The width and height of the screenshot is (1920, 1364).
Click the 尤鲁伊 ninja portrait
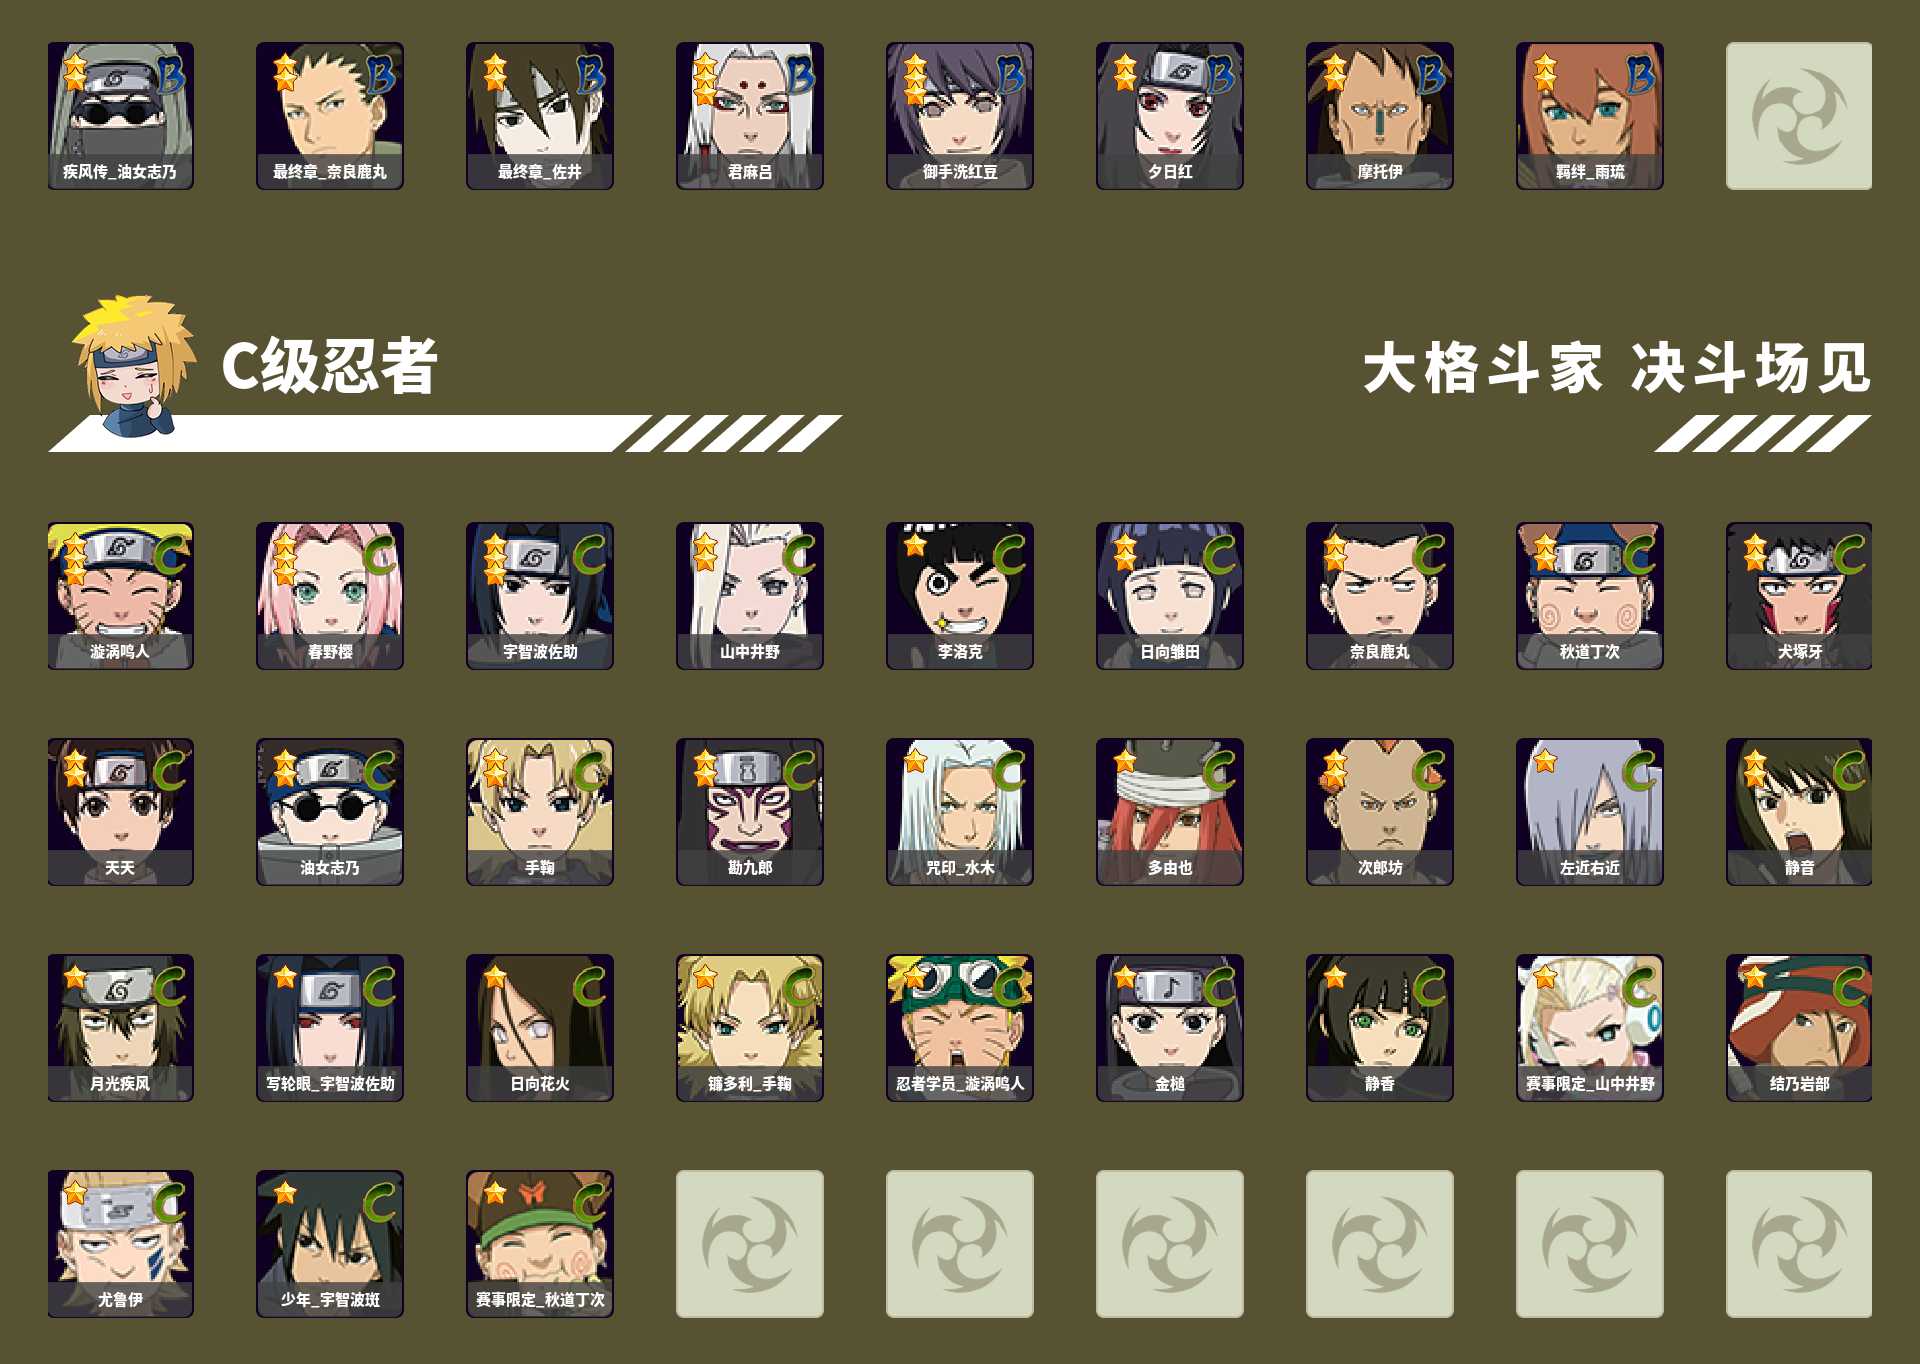click(x=120, y=1244)
